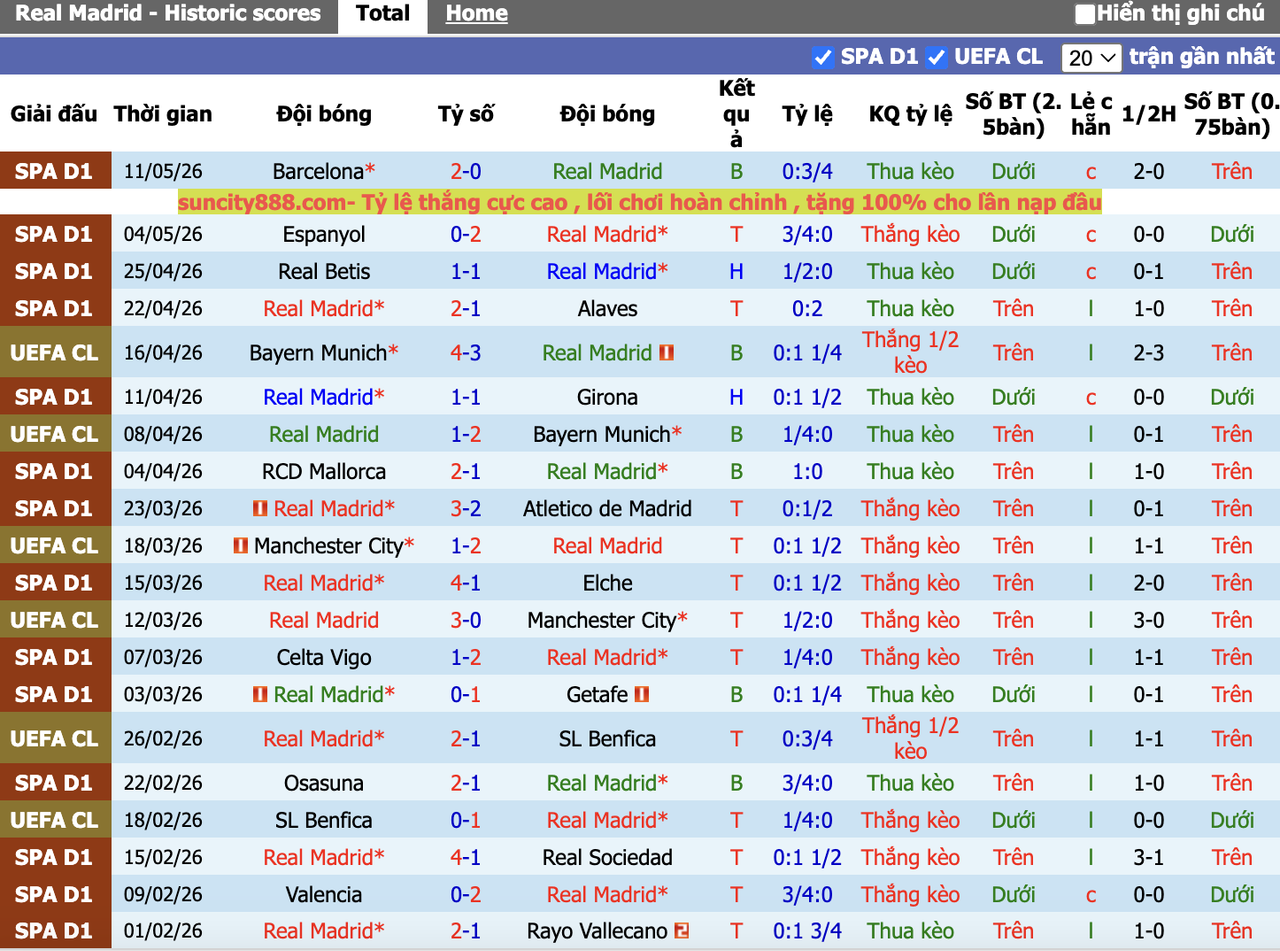Open the Atletico de Madrid team link
1280x951 pixels.
[607, 509]
